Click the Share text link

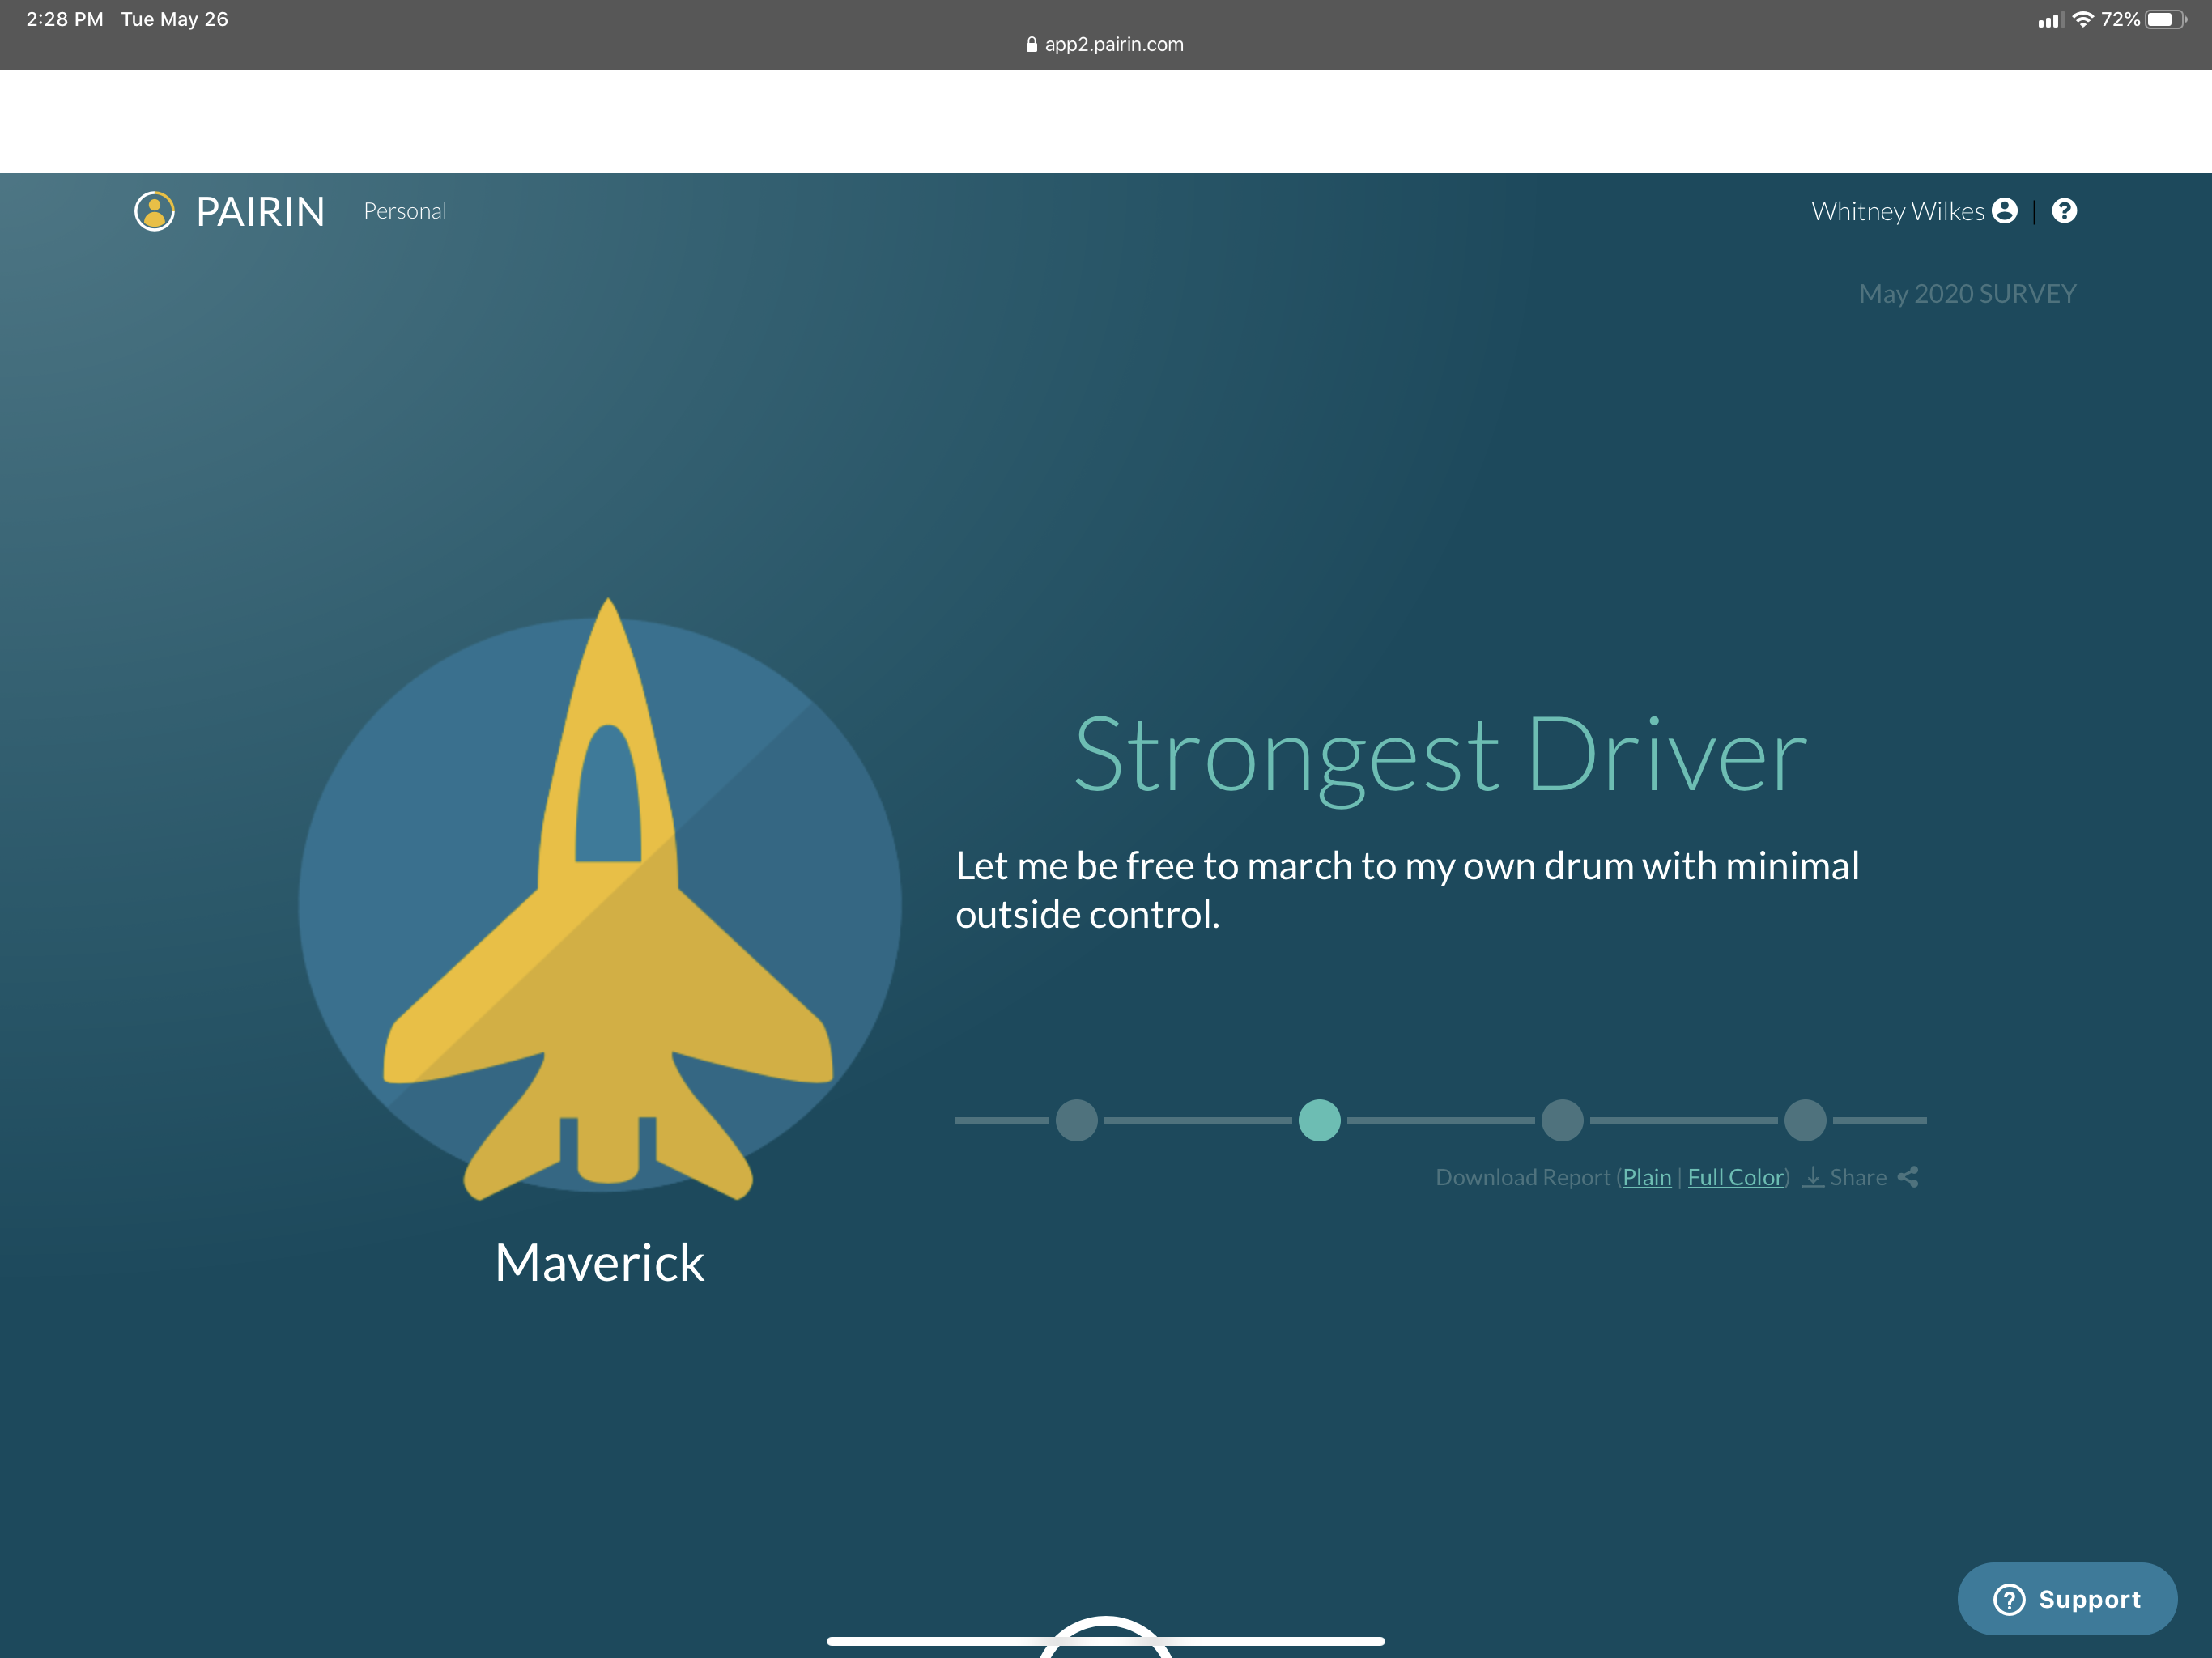tap(1858, 1177)
